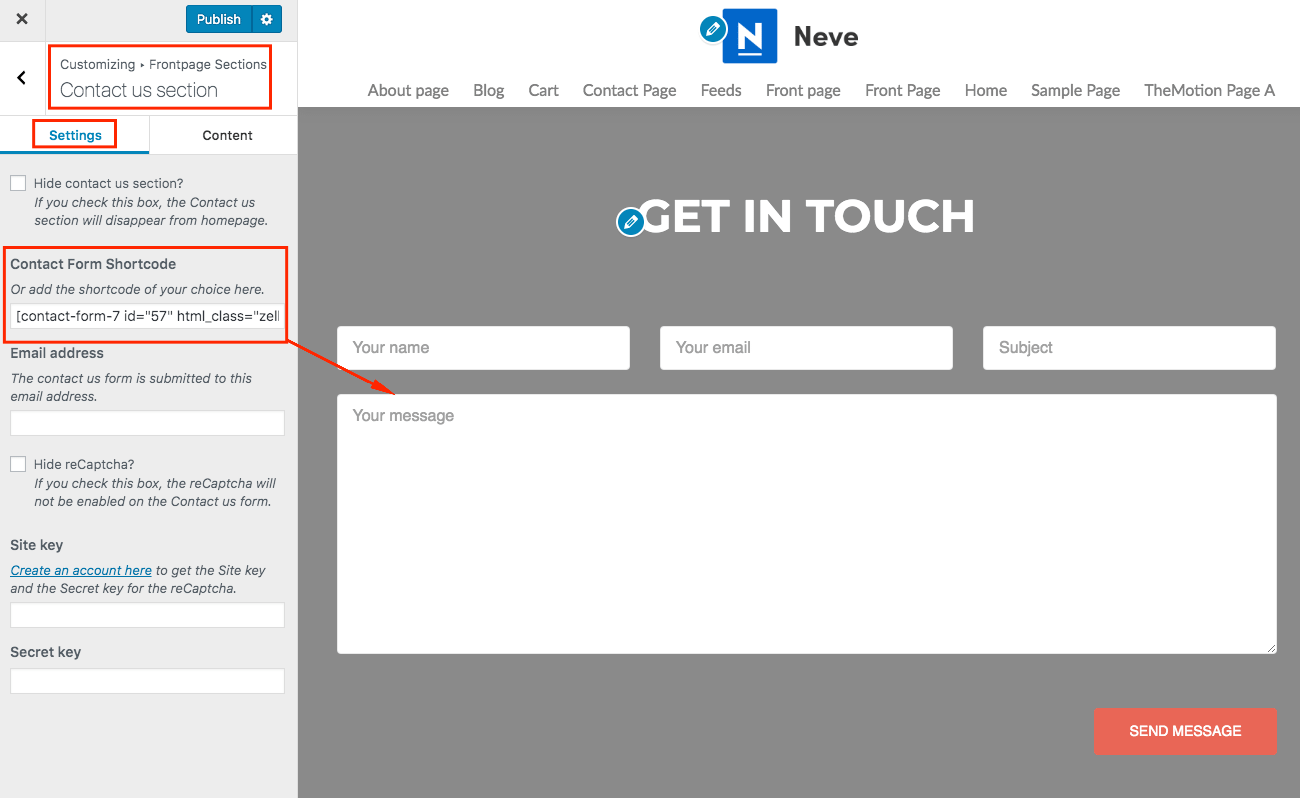Screen dimensions: 1300x798
Task: Click the Contact Form Shortcode field
Action: [x=147, y=317]
